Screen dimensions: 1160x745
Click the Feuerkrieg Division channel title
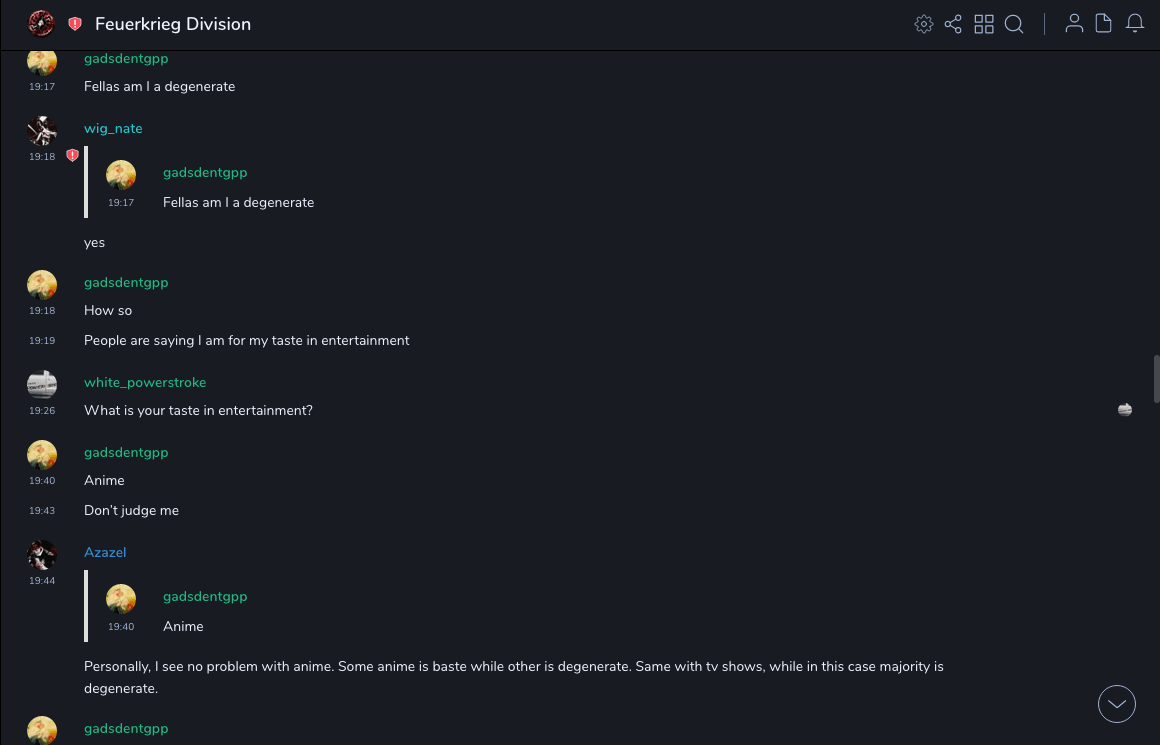click(173, 24)
